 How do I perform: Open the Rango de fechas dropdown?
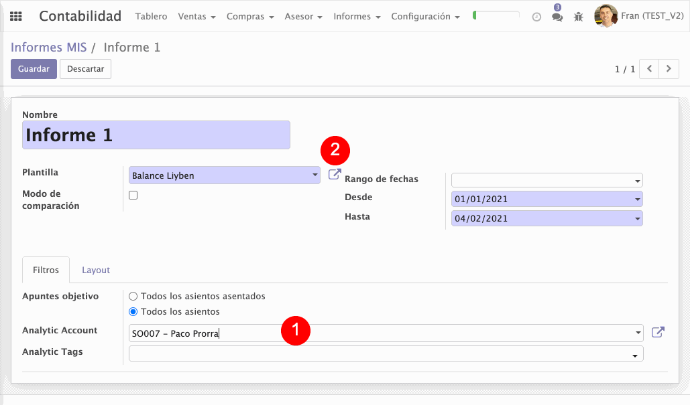click(546, 180)
